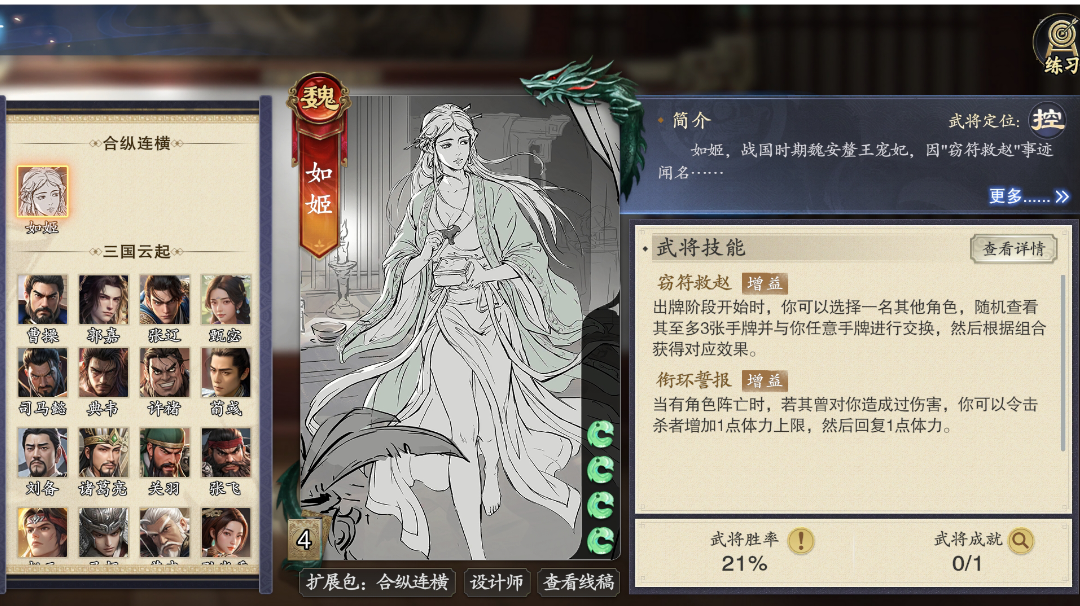The height and width of the screenshot is (606, 1080).
Task: Open the 设计师 tab
Action: (x=497, y=583)
